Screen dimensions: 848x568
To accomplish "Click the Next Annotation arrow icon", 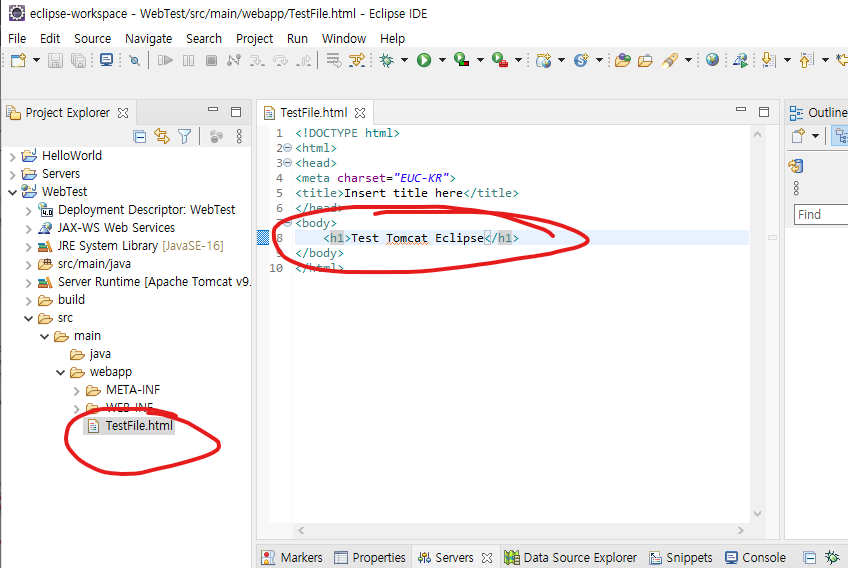I will click(x=768, y=60).
